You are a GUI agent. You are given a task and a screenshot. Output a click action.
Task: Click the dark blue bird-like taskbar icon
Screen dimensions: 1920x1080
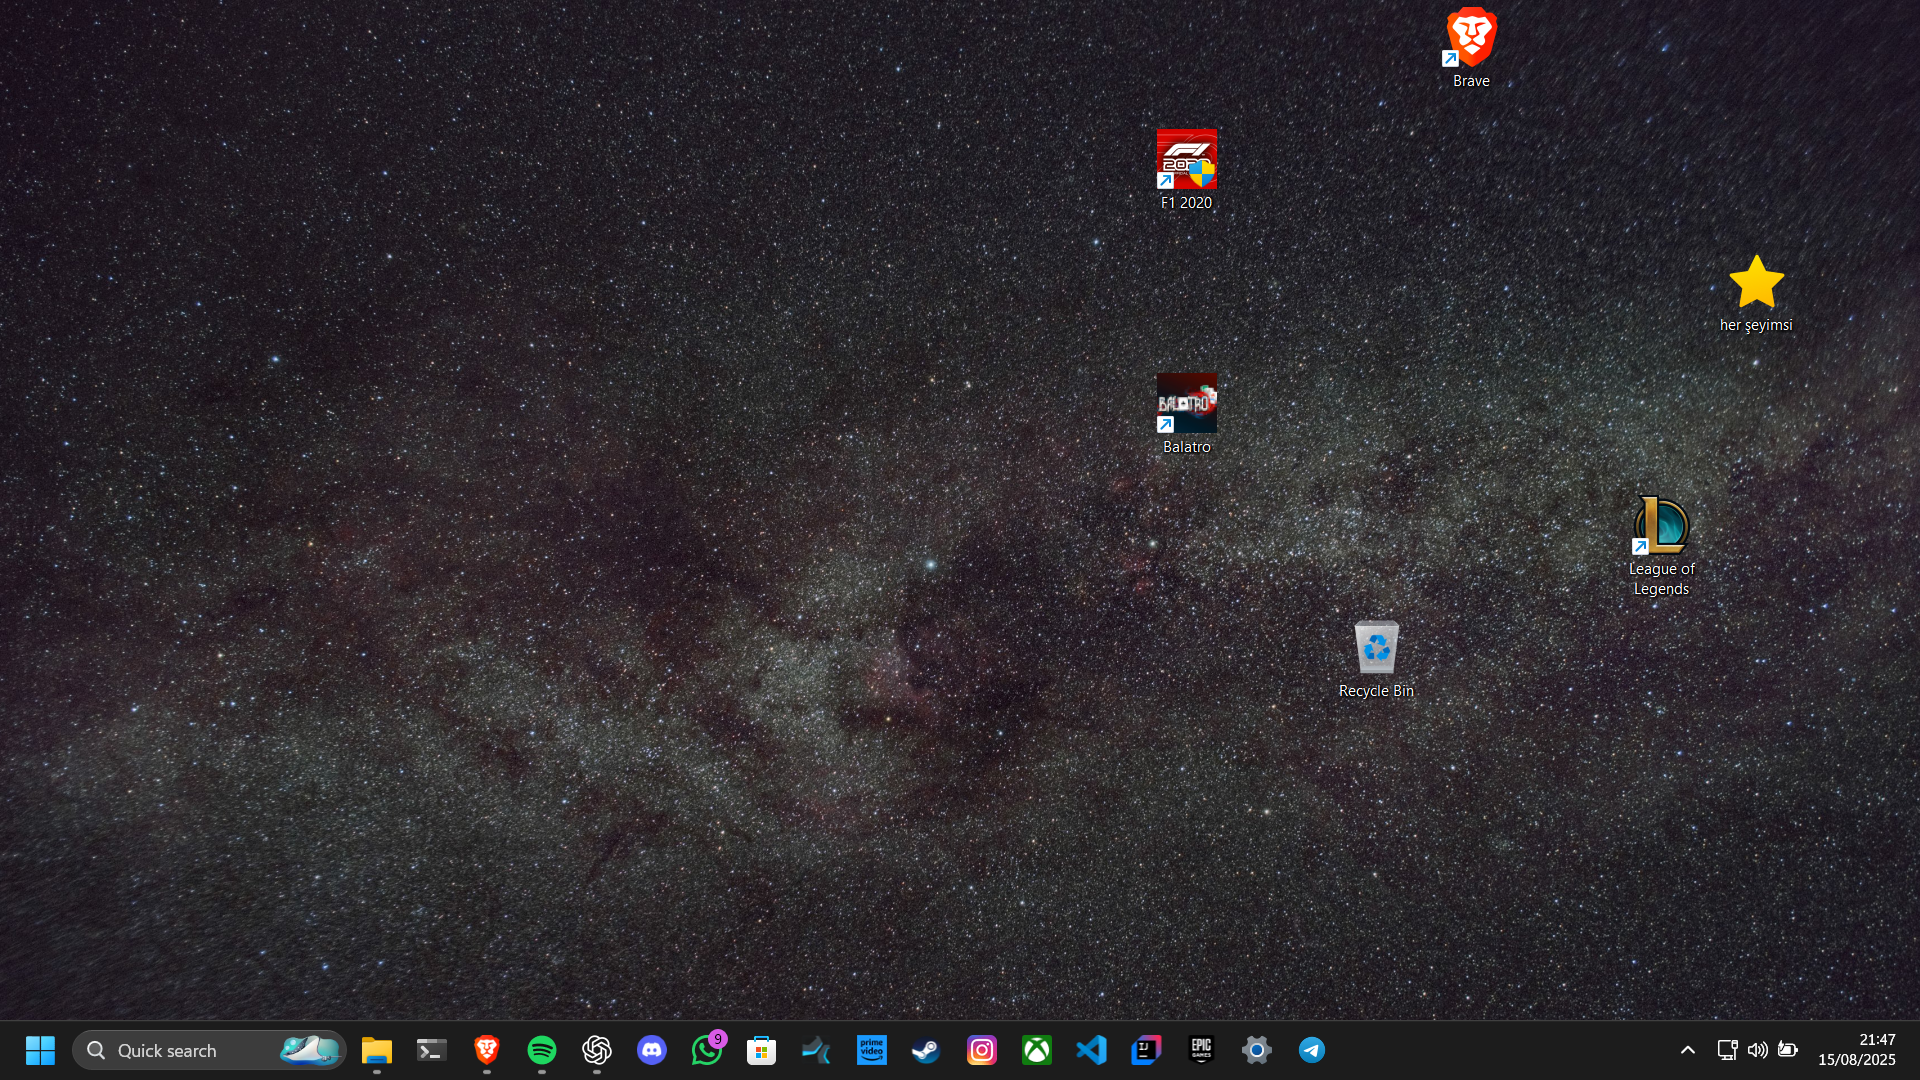tap(817, 1050)
